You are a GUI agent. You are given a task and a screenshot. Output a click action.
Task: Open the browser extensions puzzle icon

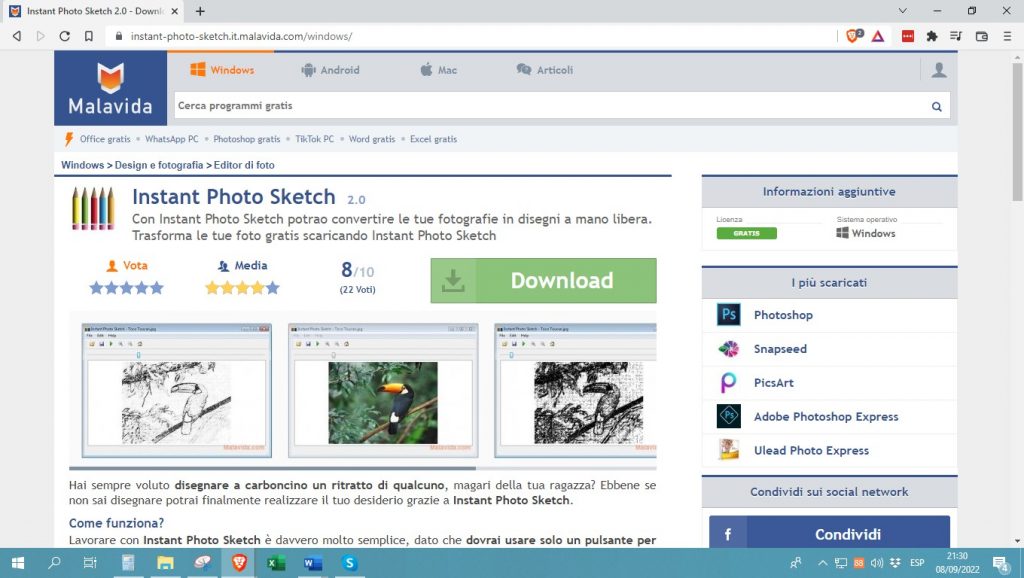pyautogui.click(x=932, y=36)
